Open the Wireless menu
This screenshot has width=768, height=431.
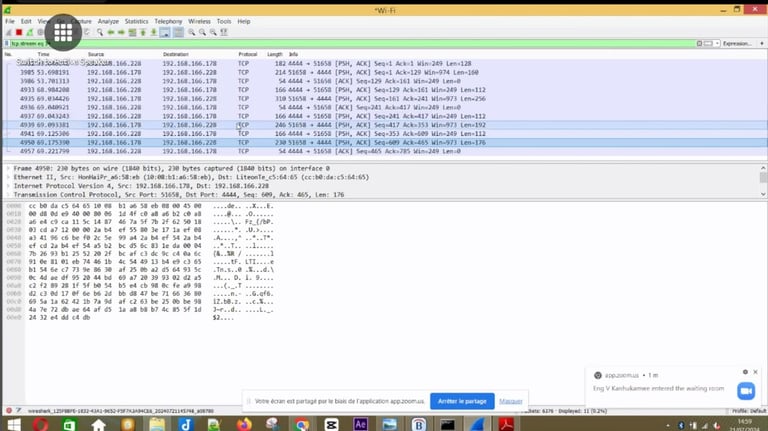pyautogui.click(x=199, y=22)
